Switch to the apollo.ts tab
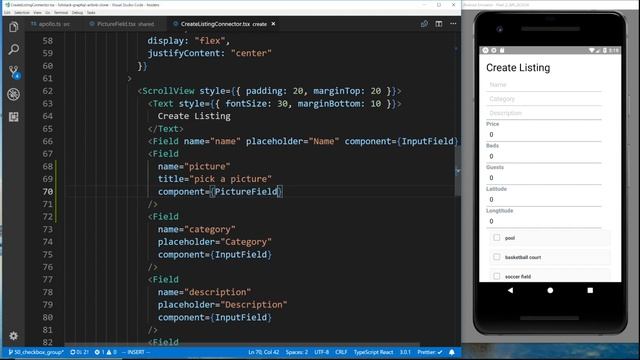Image resolution: width=640 pixels, height=360 pixels. click(50, 24)
